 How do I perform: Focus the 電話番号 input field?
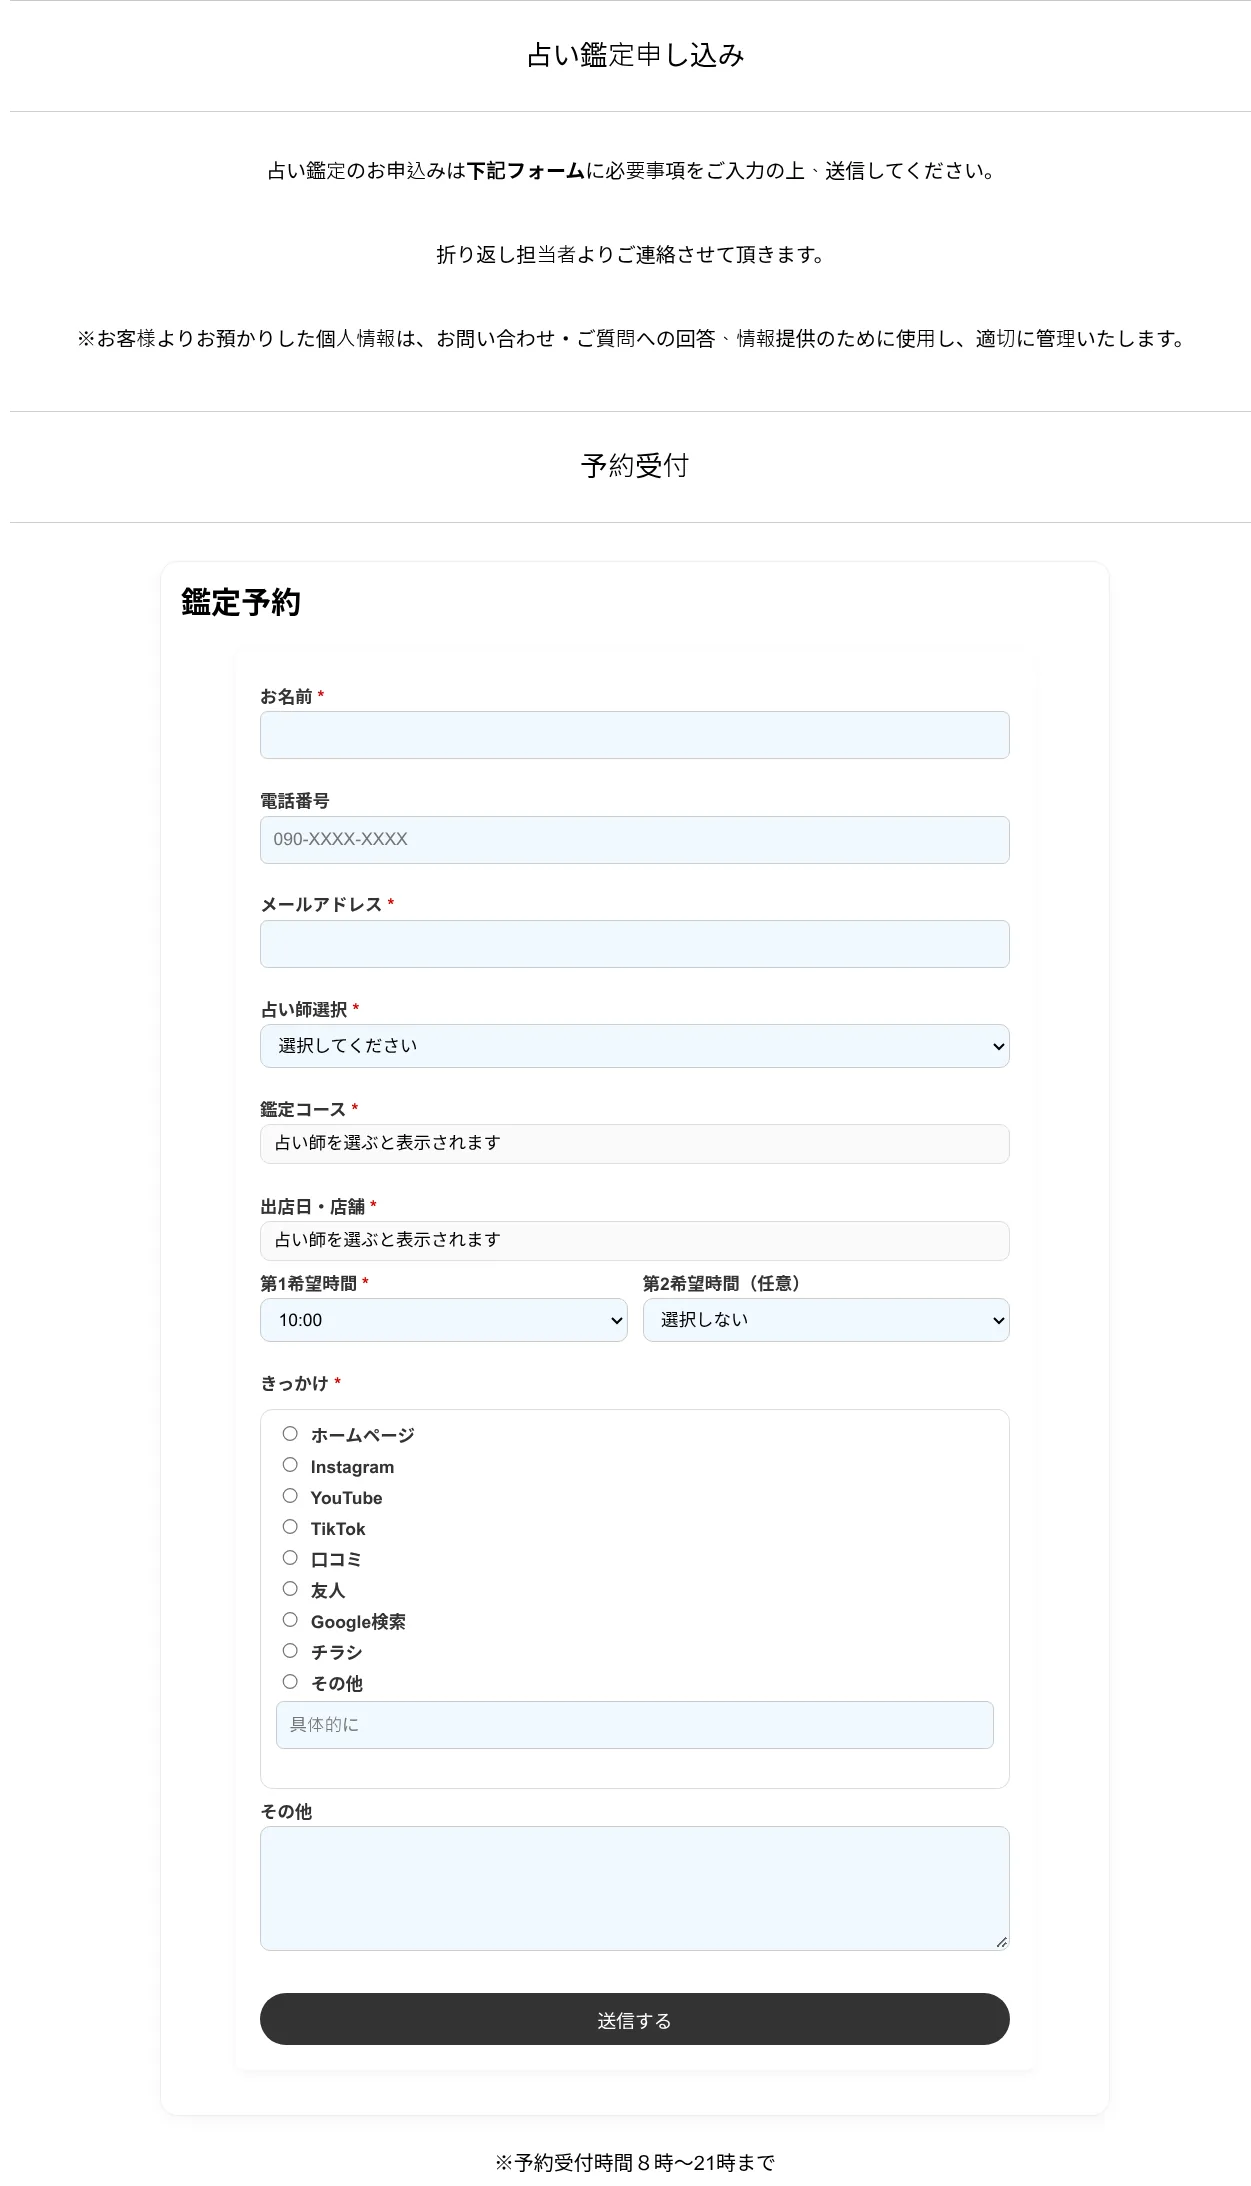(x=634, y=840)
